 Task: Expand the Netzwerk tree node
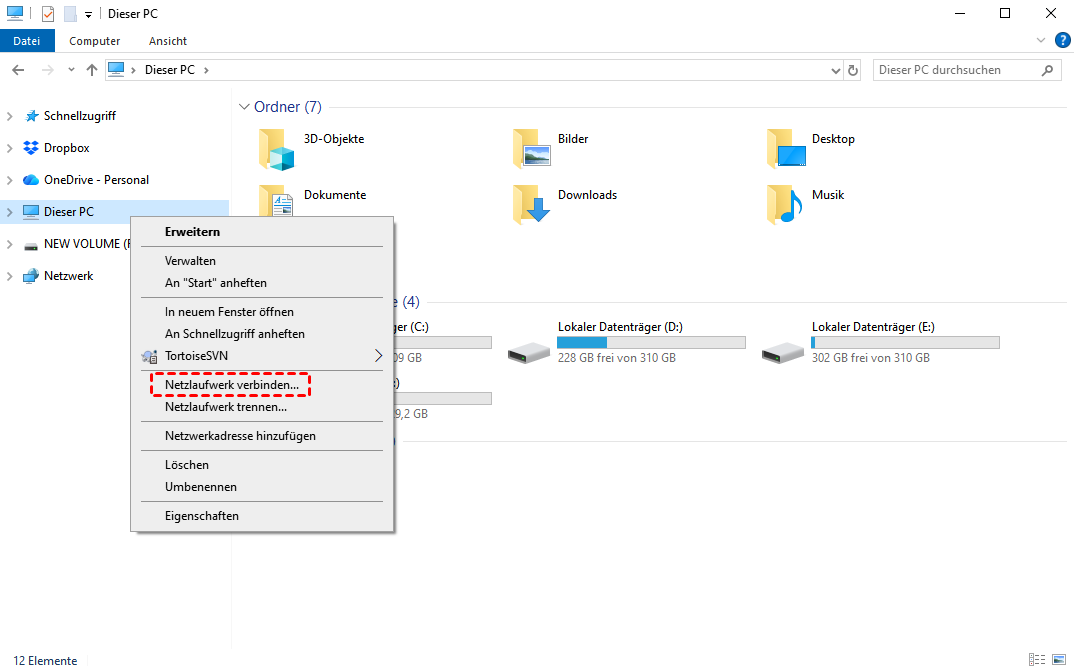pyautogui.click(x=10, y=276)
